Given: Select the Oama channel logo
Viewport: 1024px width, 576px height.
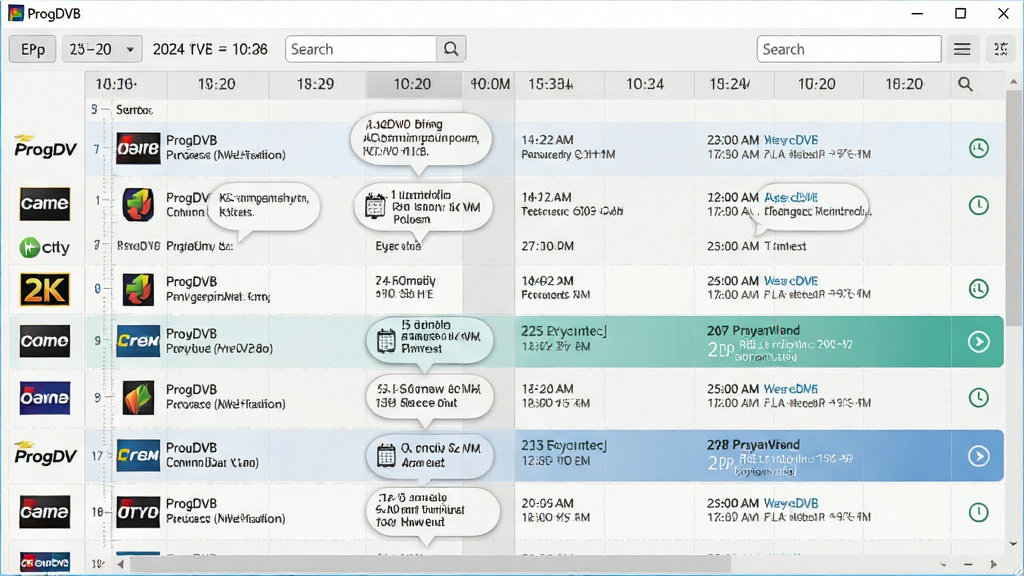Looking at the screenshot, I should coord(44,398).
